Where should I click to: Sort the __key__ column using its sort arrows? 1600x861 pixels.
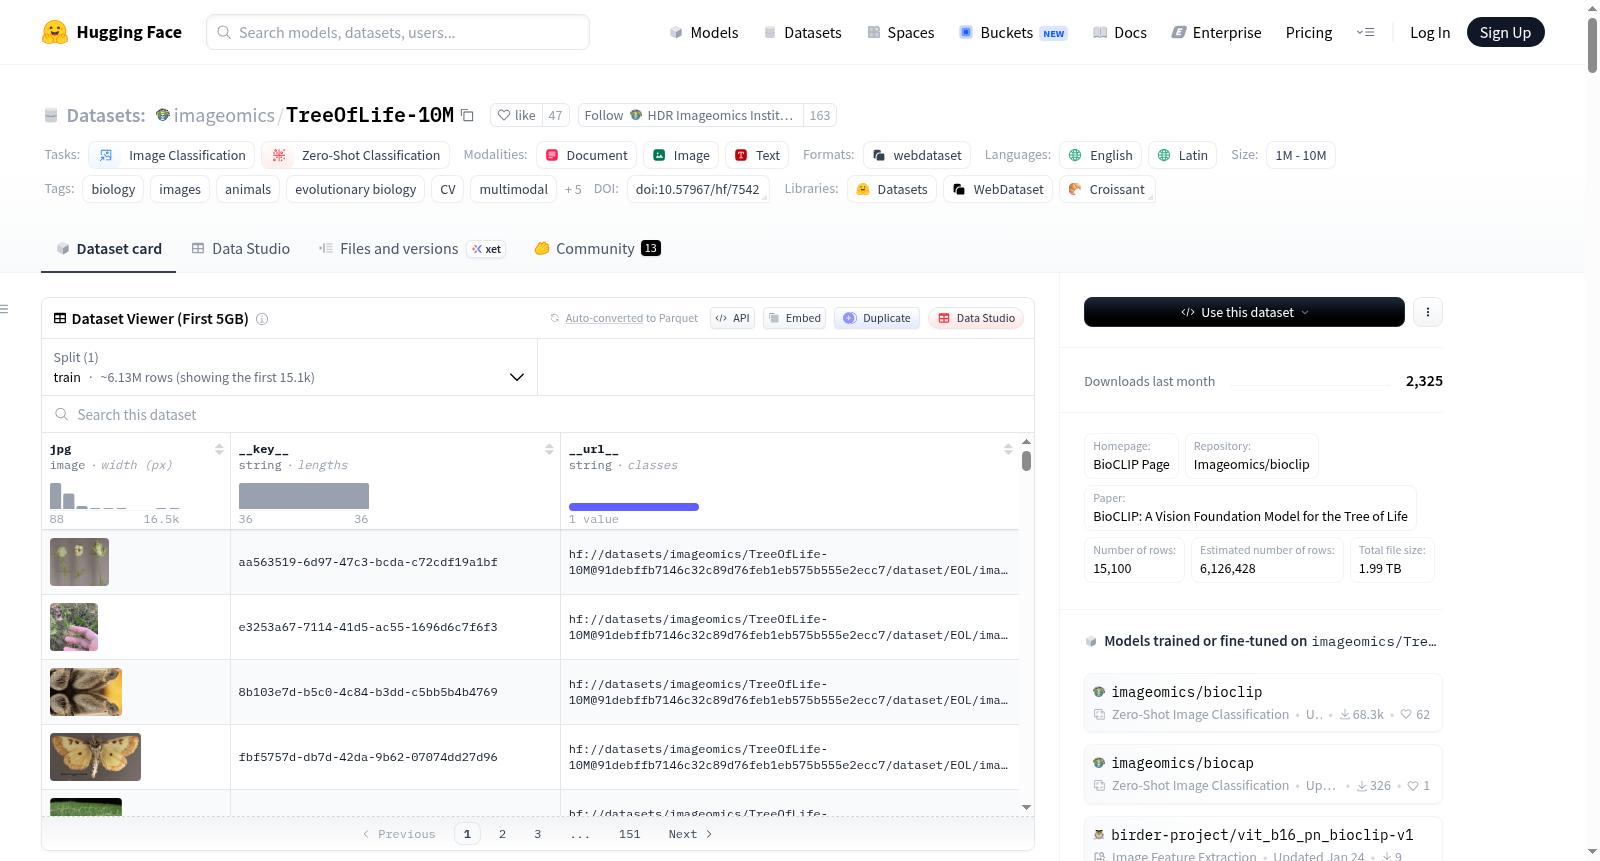[549, 449]
